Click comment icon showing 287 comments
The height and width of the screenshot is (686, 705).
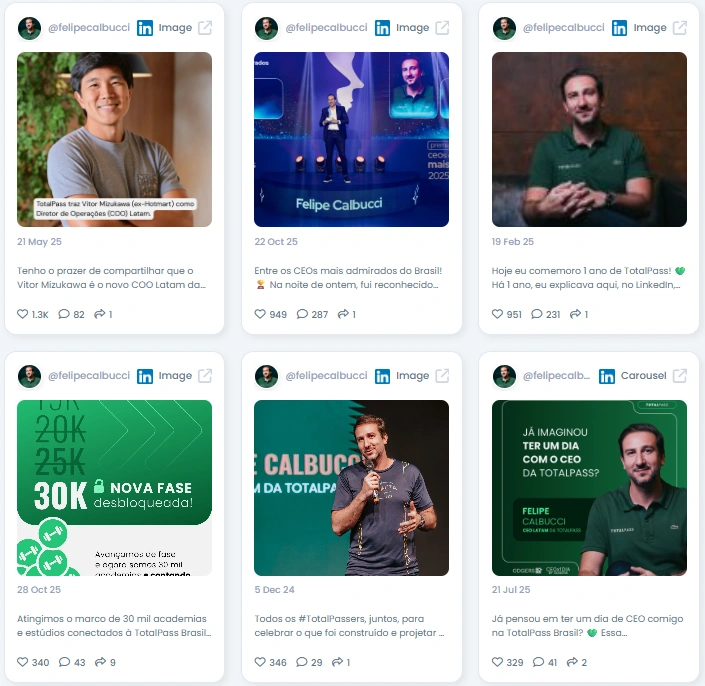coord(302,314)
